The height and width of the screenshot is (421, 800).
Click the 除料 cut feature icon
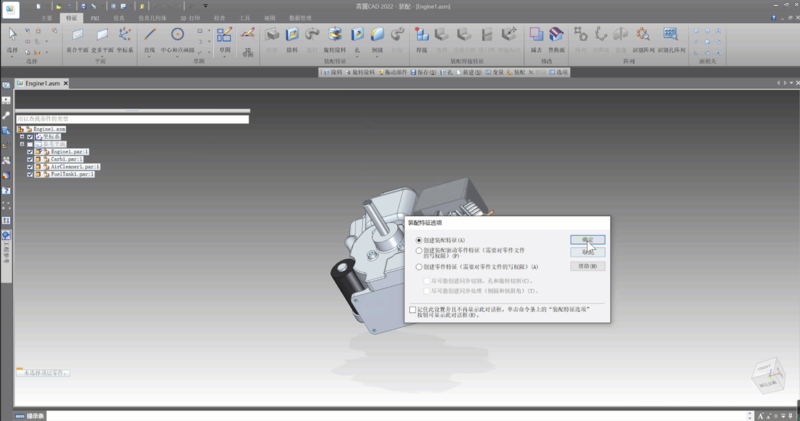(x=292, y=37)
